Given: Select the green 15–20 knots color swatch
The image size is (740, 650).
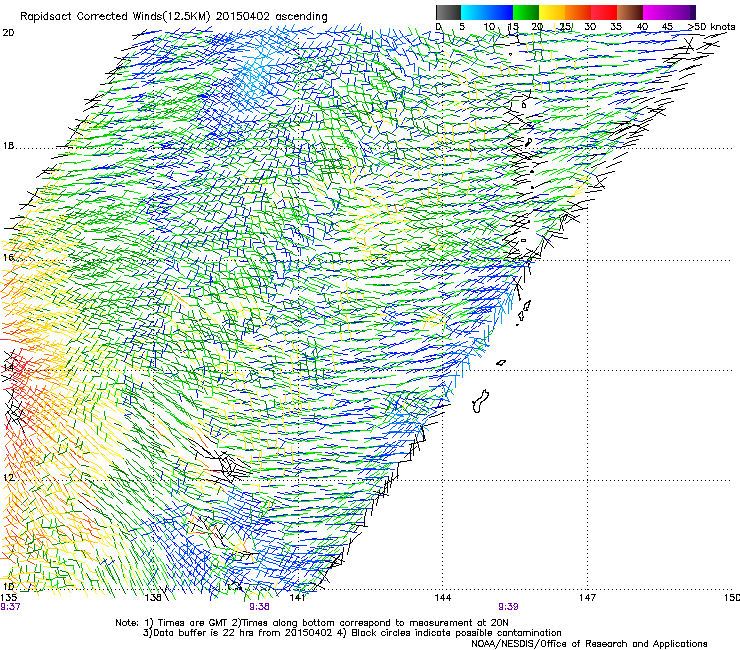Looking at the screenshot, I should pos(526,12).
